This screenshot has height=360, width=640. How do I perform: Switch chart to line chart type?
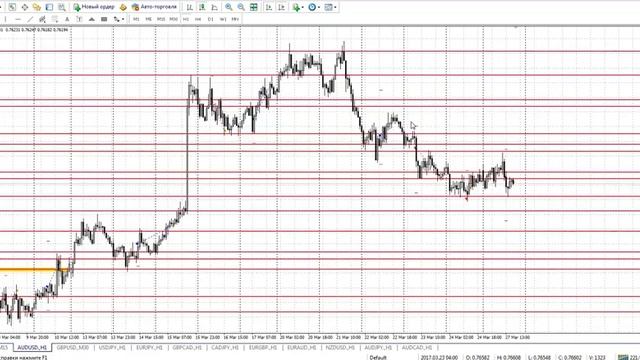[215, 7]
